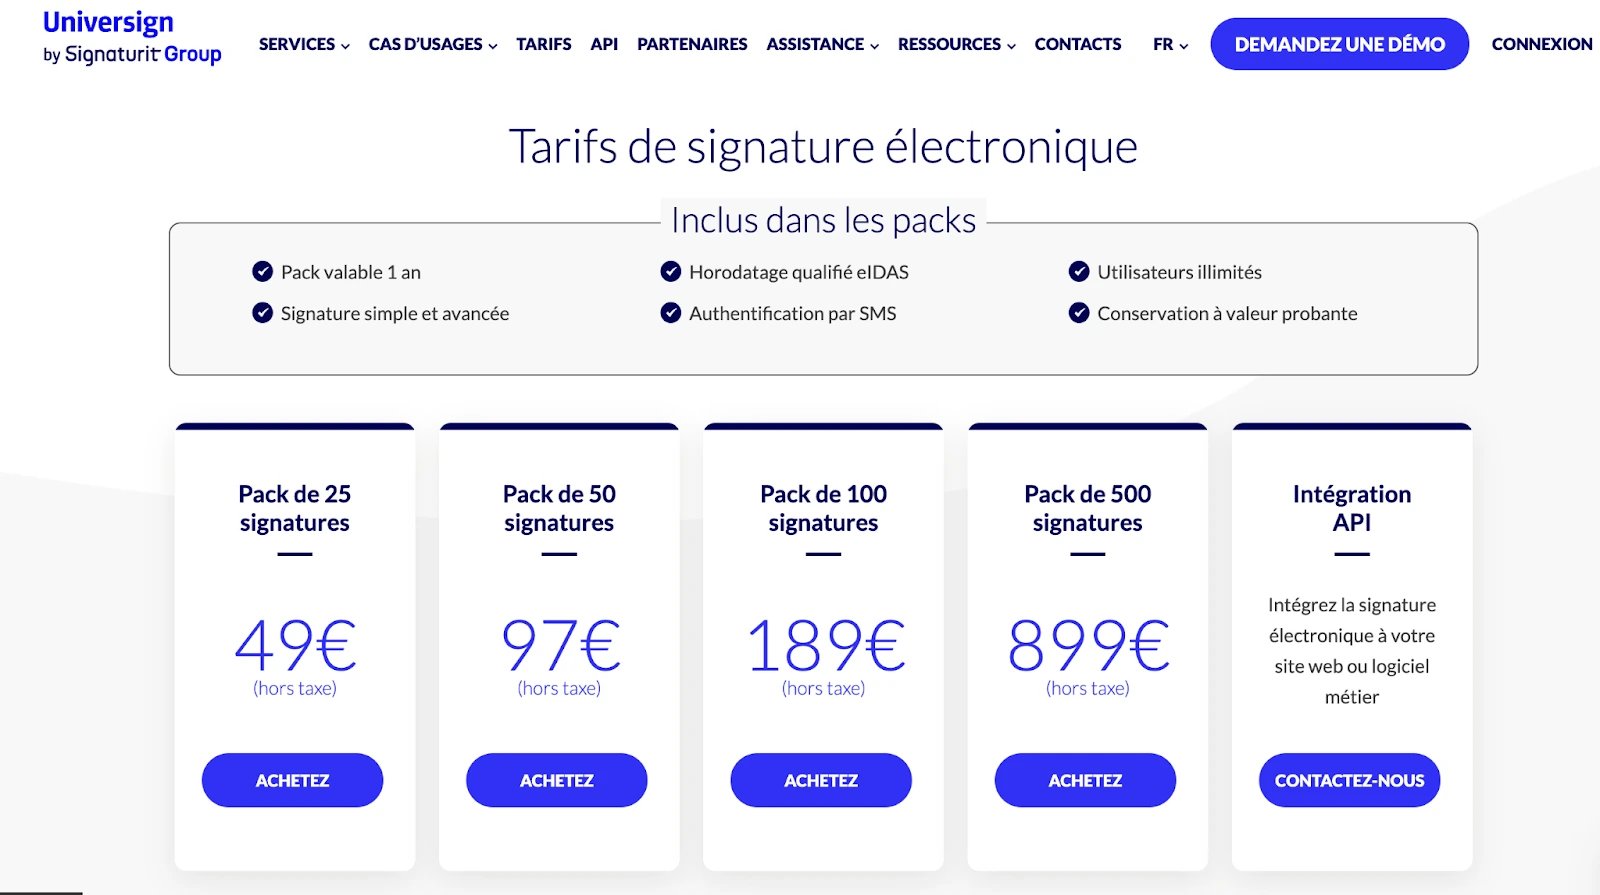Click checkmark icon beside Pack valable 1 an

click(262, 272)
